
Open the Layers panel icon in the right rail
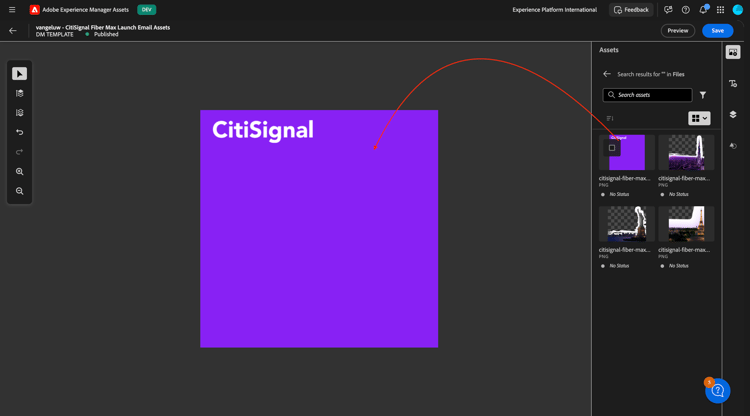click(733, 115)
